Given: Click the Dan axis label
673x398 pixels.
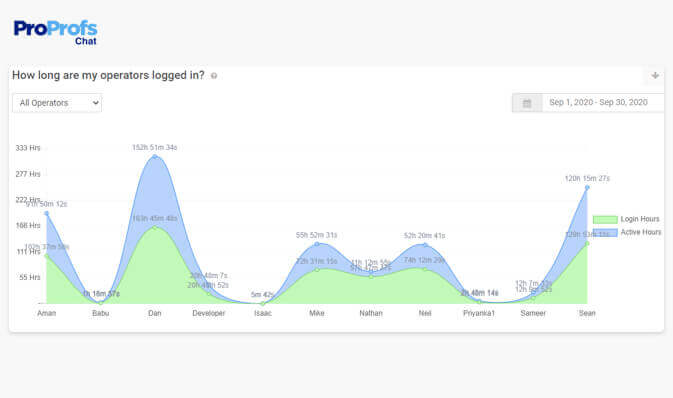Looking at the screenshot, I should coord(155,313).
